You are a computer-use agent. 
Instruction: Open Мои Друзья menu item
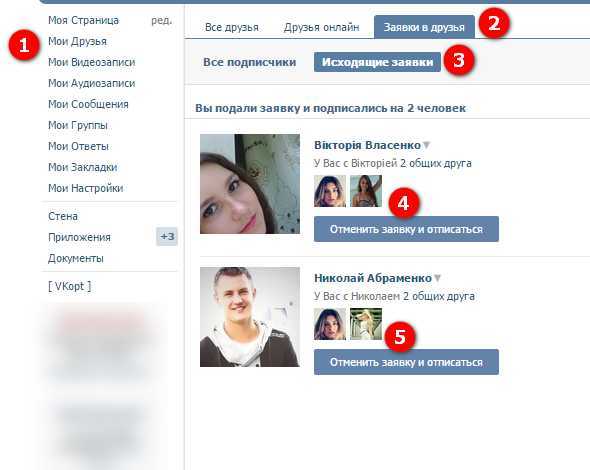(x=78, y=41)
